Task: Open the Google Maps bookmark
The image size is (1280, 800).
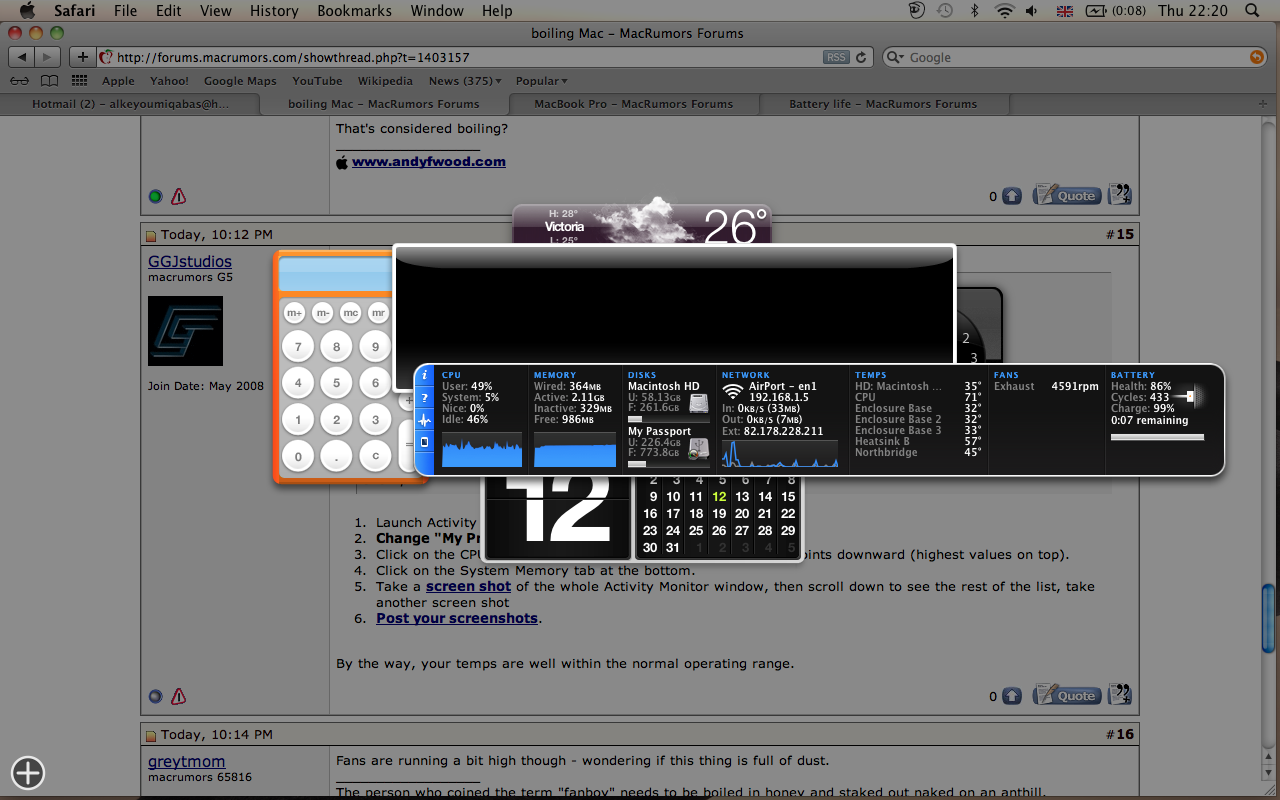Action: tap(240, 81)
